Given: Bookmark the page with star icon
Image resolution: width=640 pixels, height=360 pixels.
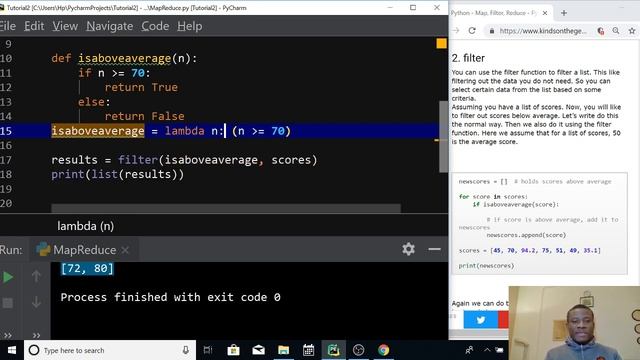Looking at the screenshot, I should pos(632,31).
